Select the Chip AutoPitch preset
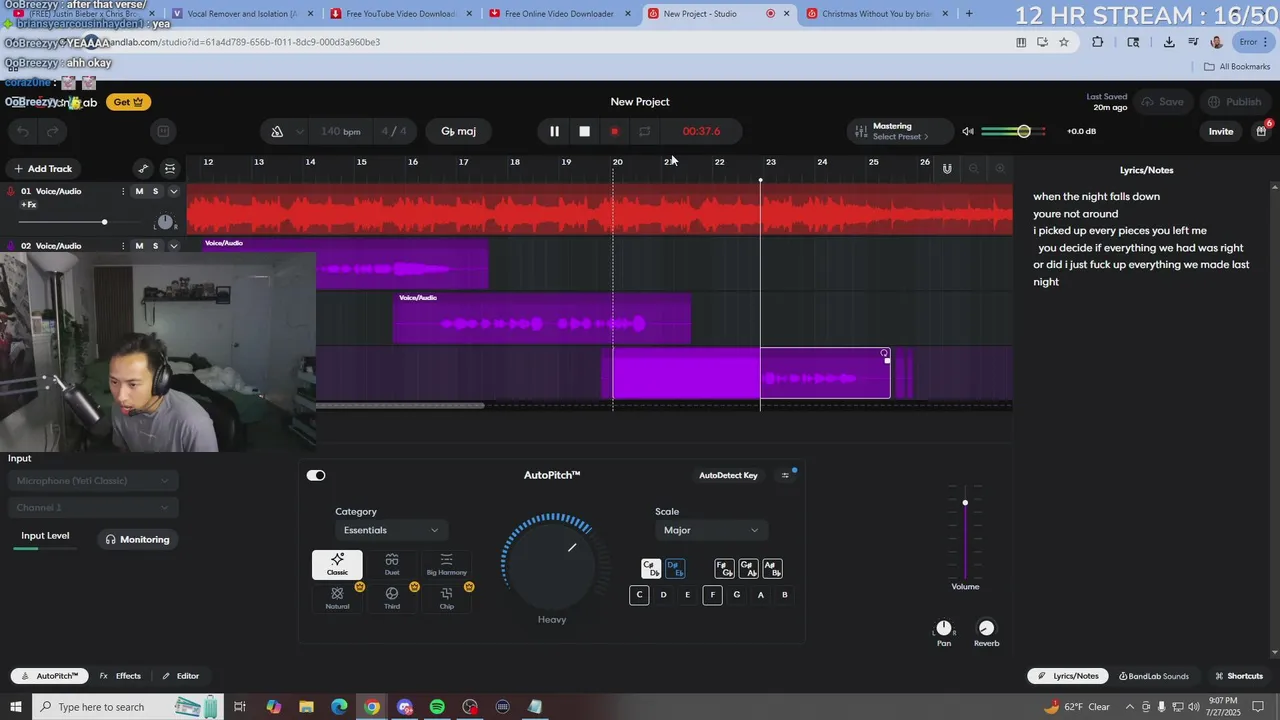 (x=446, y=598)
